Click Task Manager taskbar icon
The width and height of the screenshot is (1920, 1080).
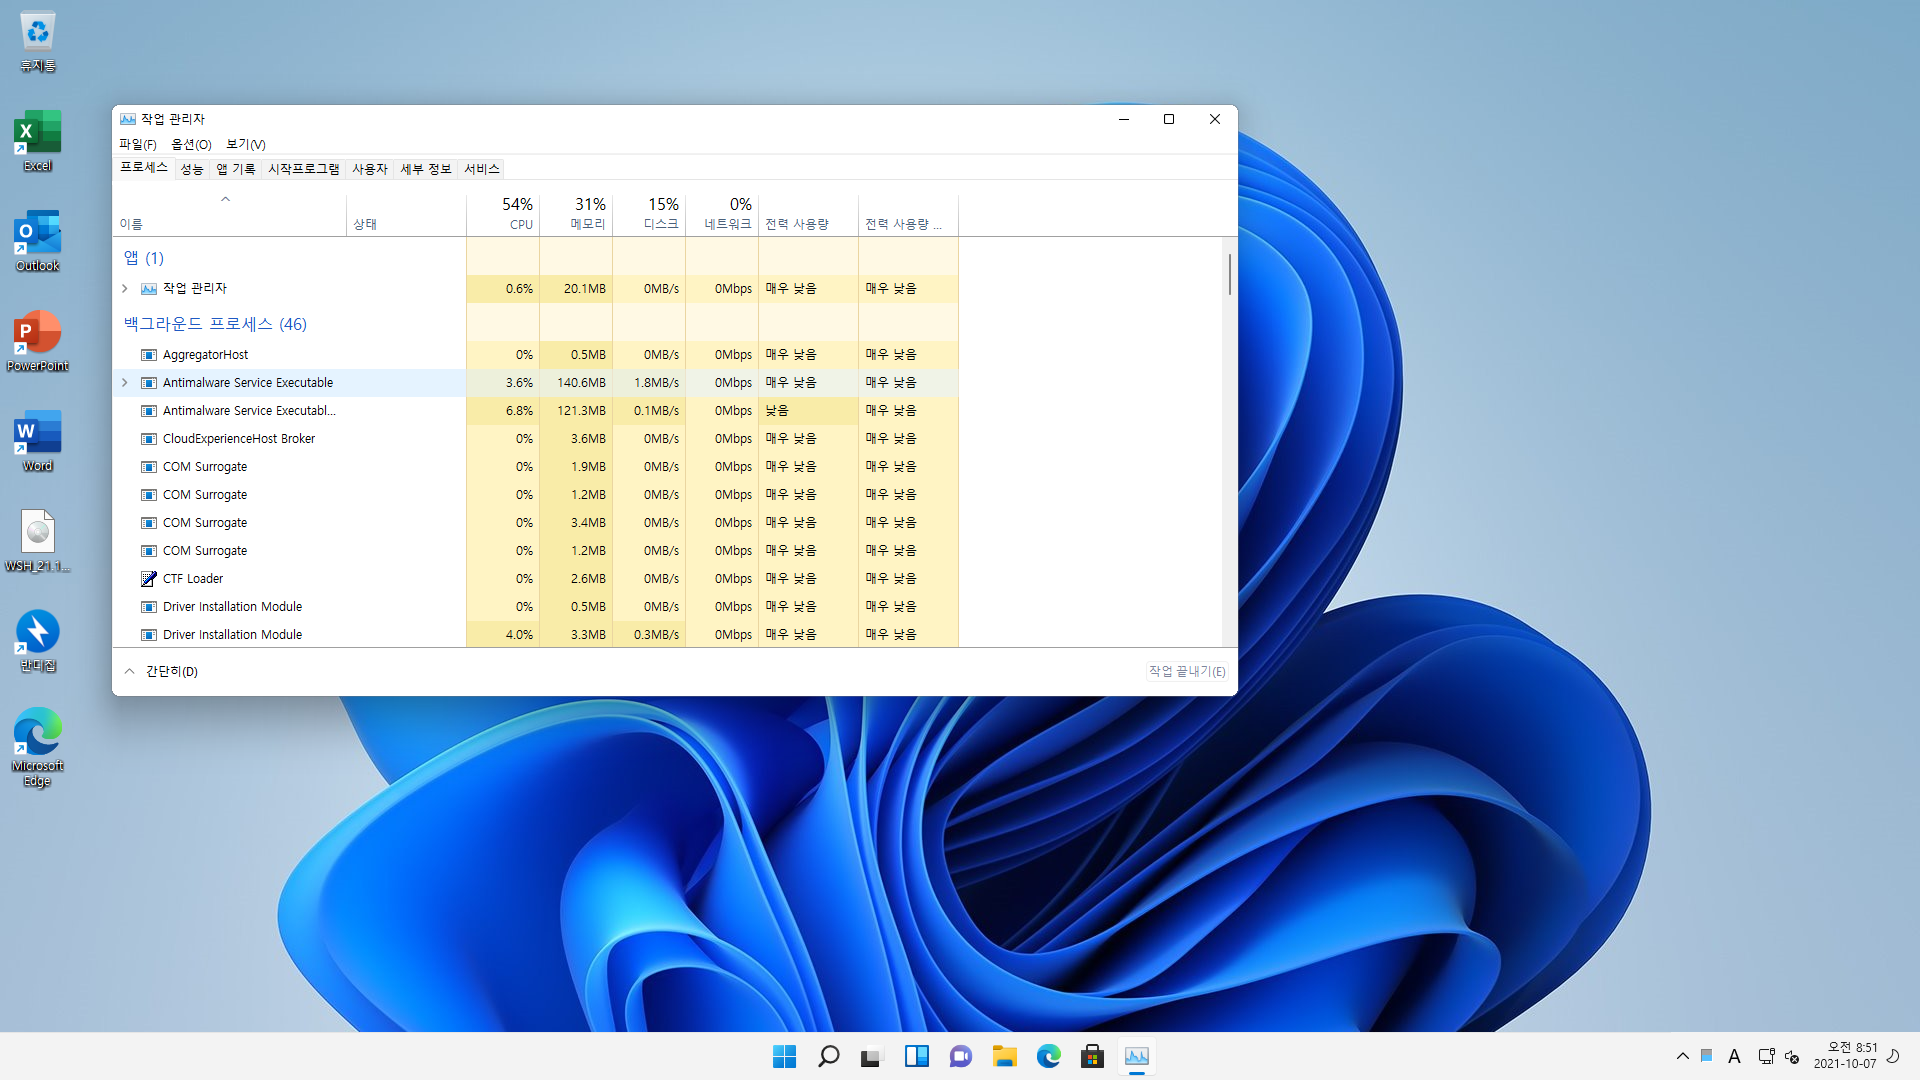1137,1056
